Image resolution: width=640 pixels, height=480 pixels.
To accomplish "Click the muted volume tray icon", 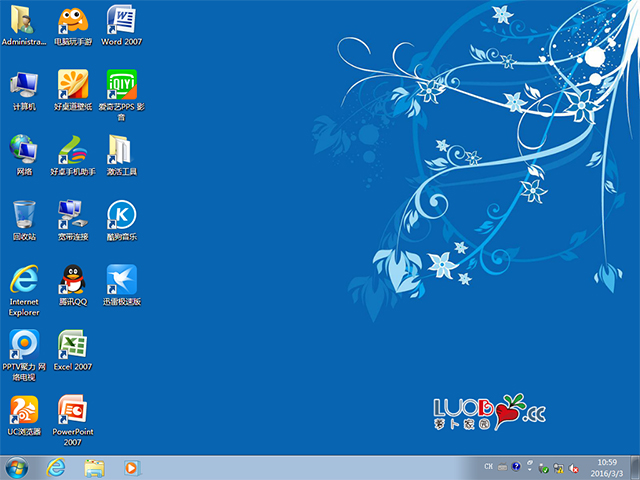I will pyautogui.click(x=574, y=467).
